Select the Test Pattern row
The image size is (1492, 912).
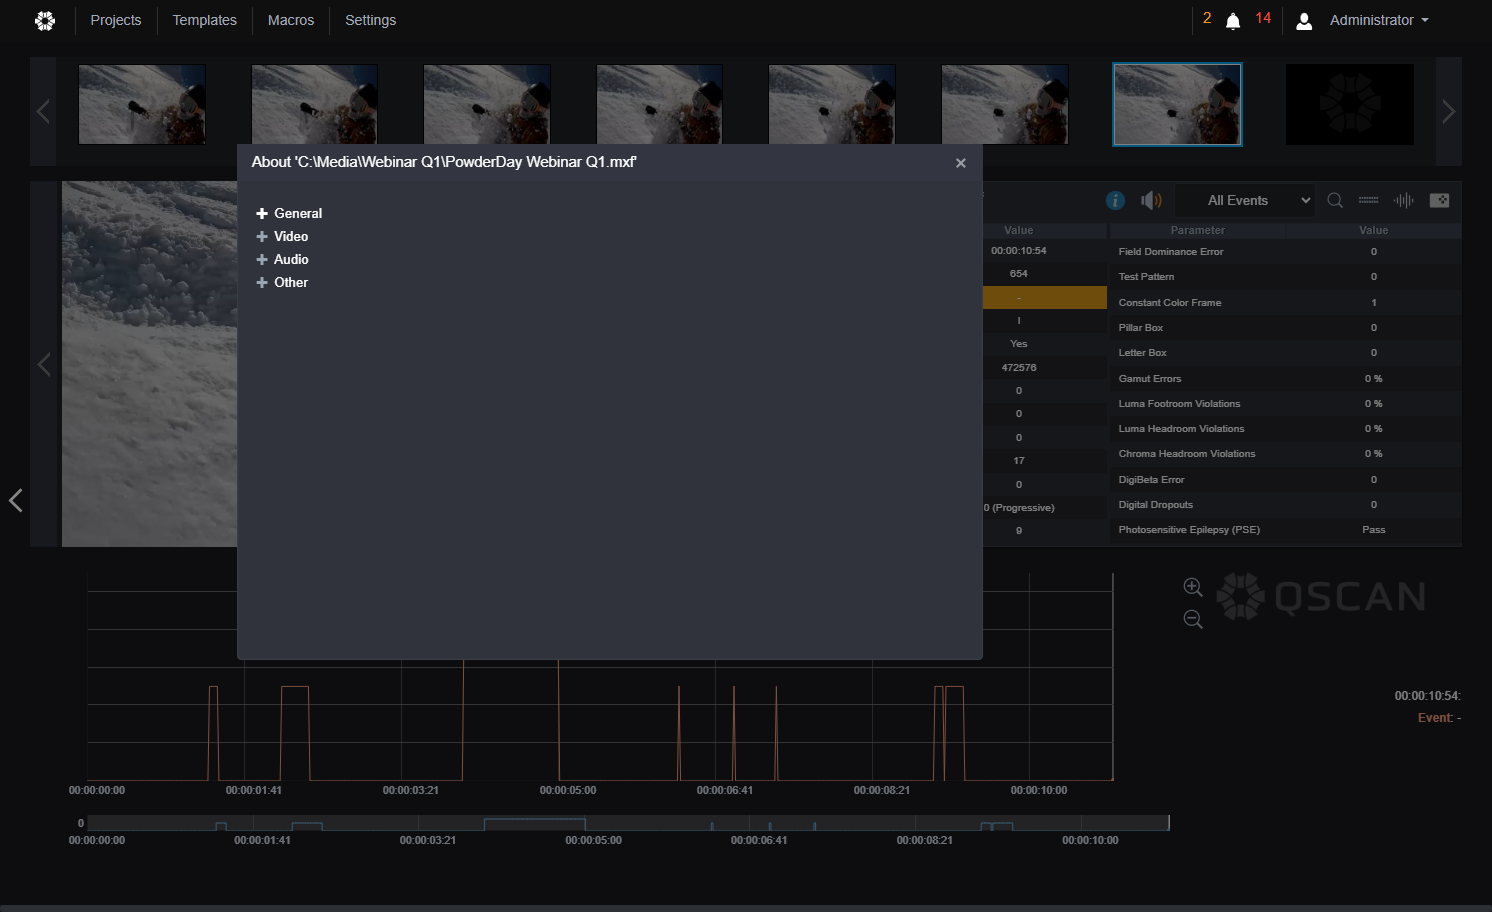(1285, 277)
